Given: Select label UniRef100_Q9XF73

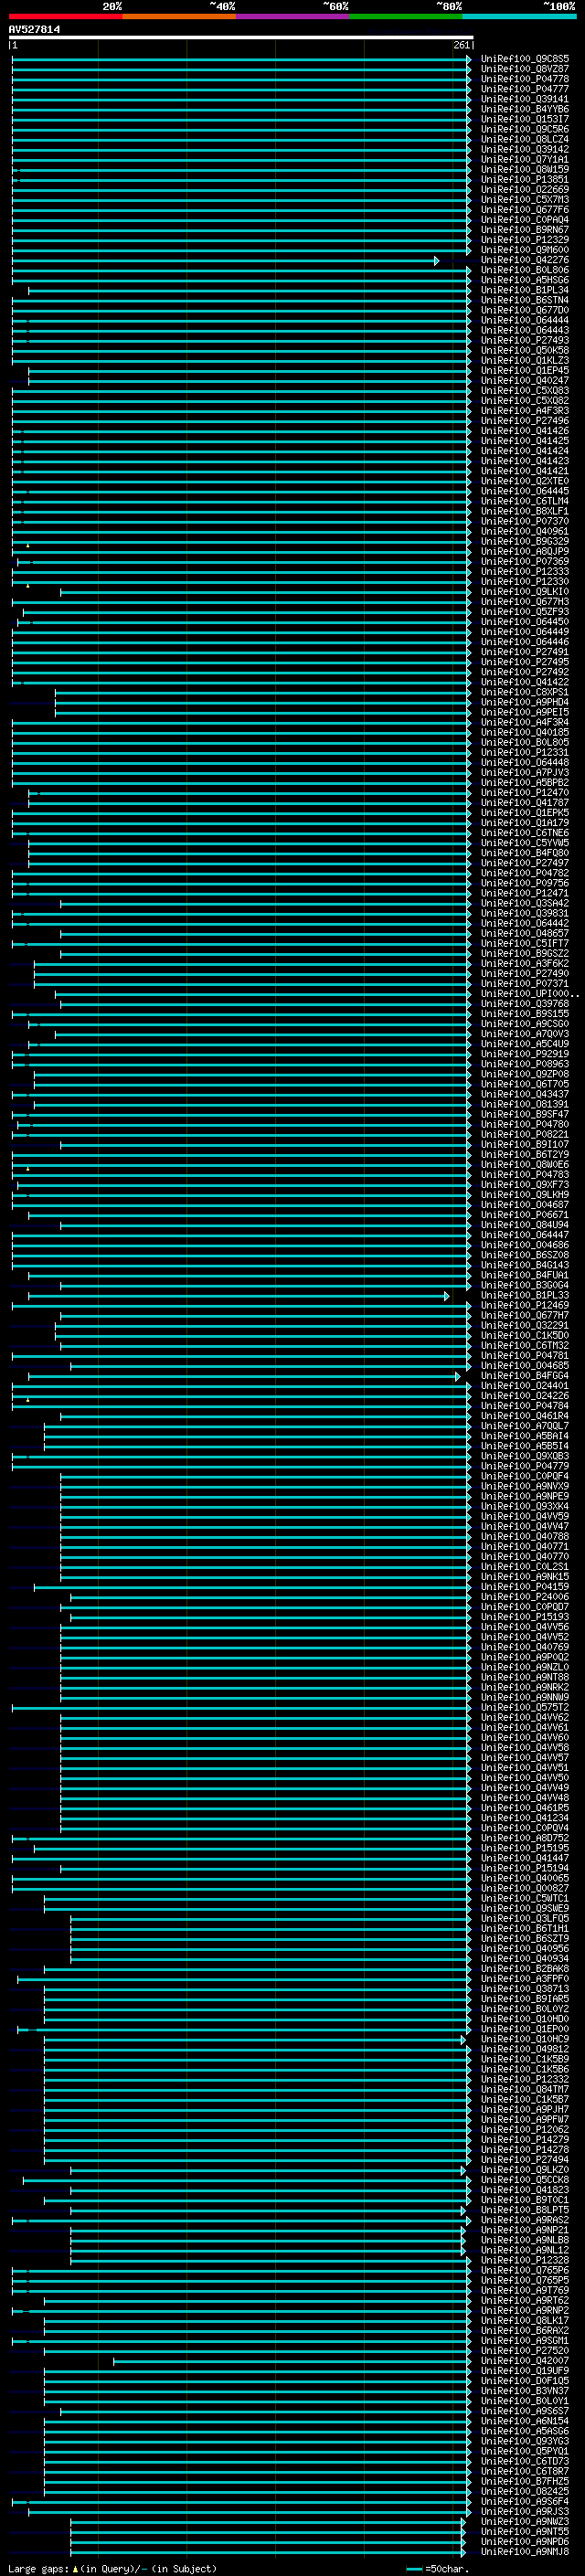Looking at the screenshot, I should (x=524, y=1184).
